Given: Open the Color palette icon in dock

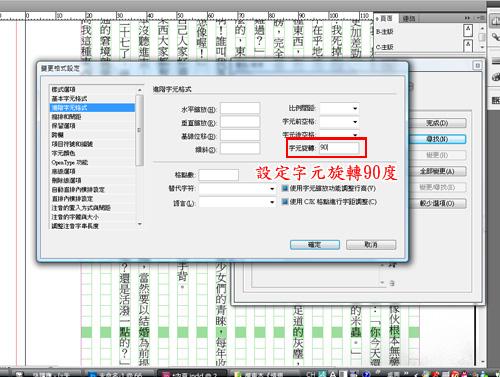Looking at the screenshot, I should click(496, 77).
